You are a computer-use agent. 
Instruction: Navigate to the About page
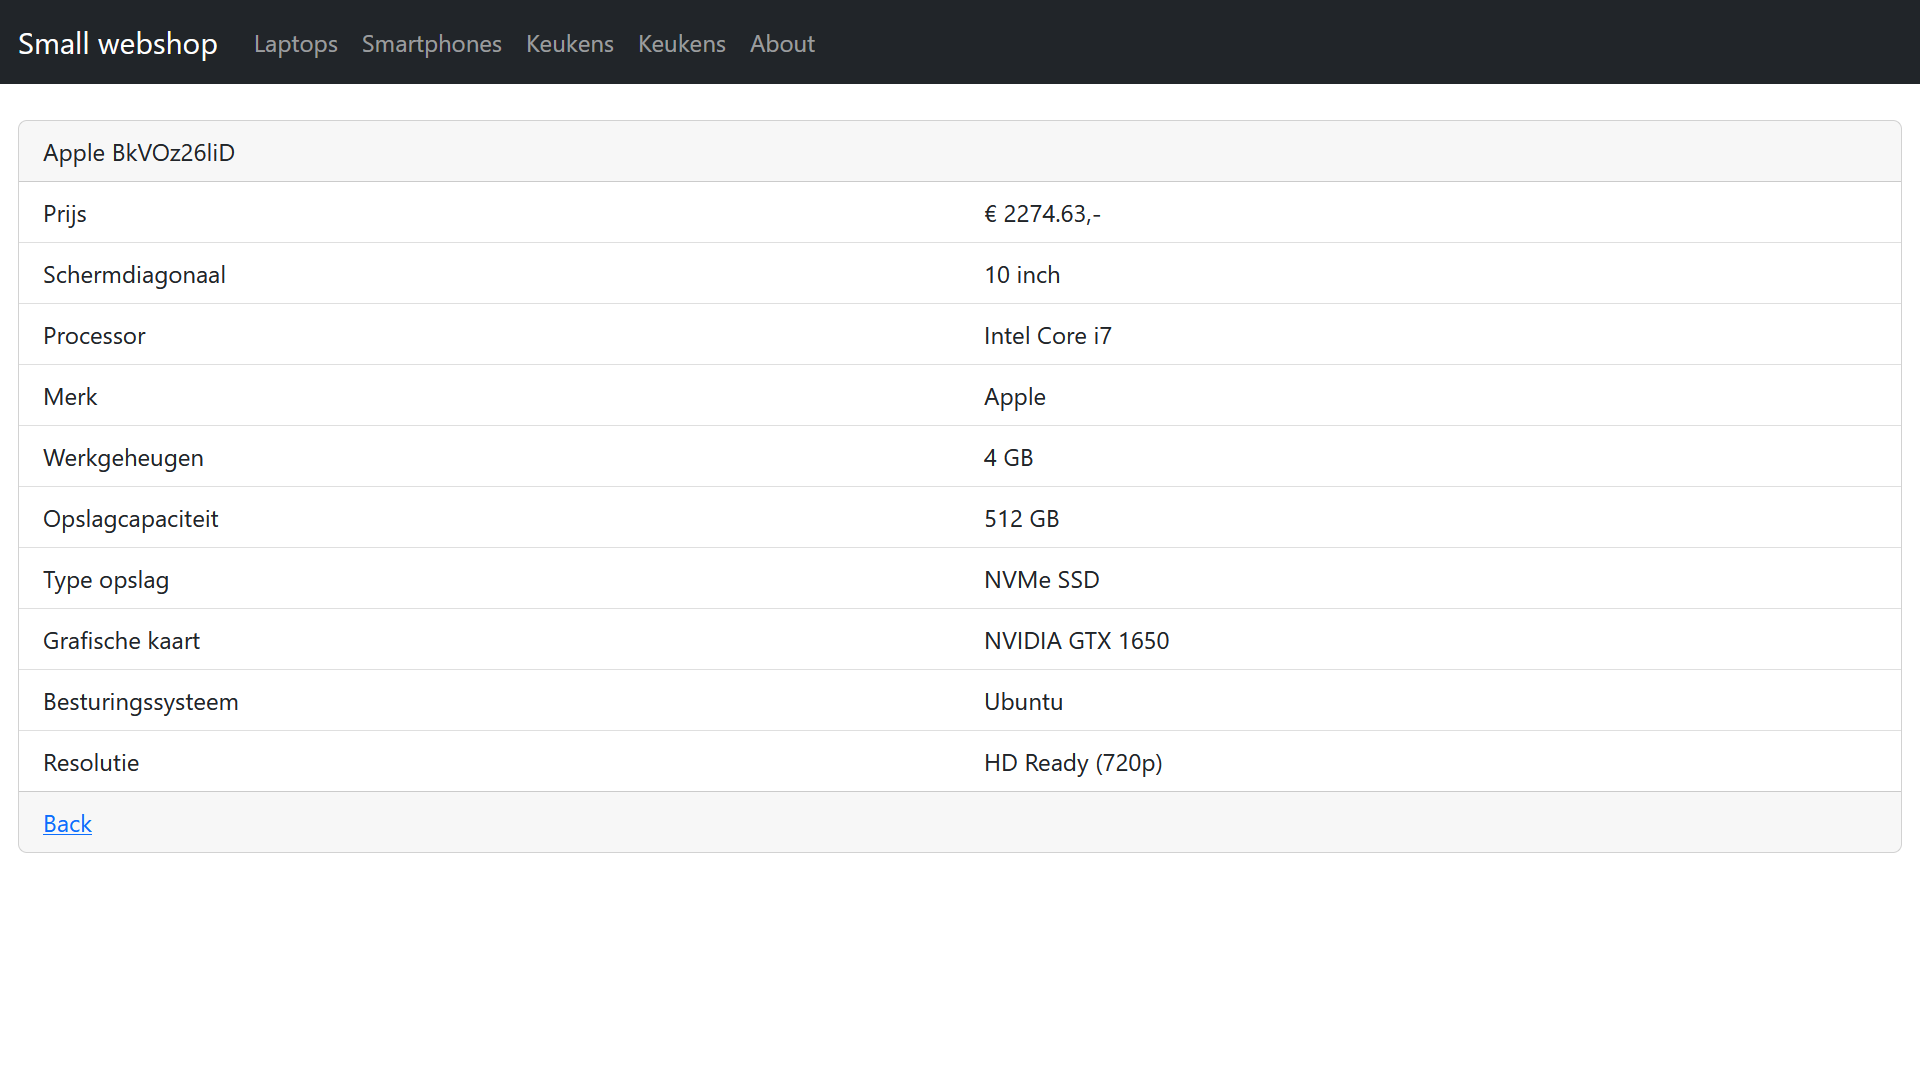[782, 44]
